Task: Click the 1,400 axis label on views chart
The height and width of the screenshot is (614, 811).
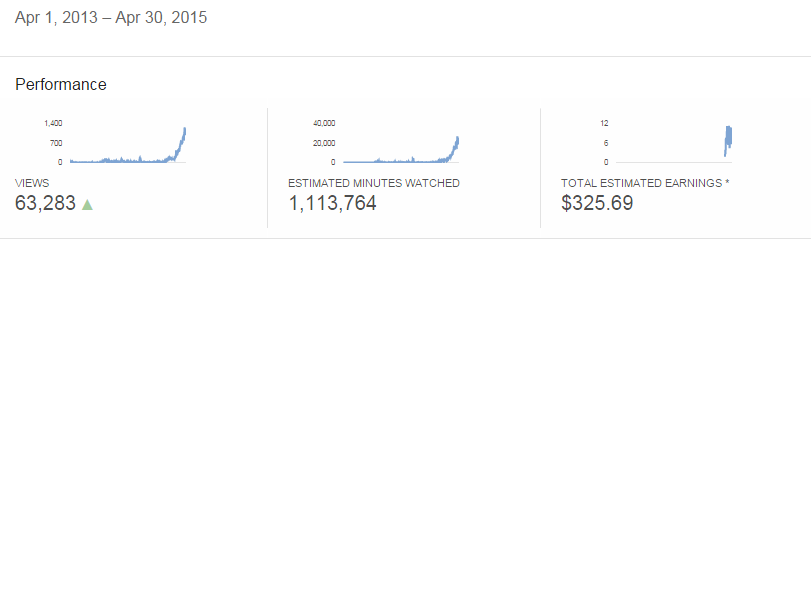Action: click(x=53, y=123)
